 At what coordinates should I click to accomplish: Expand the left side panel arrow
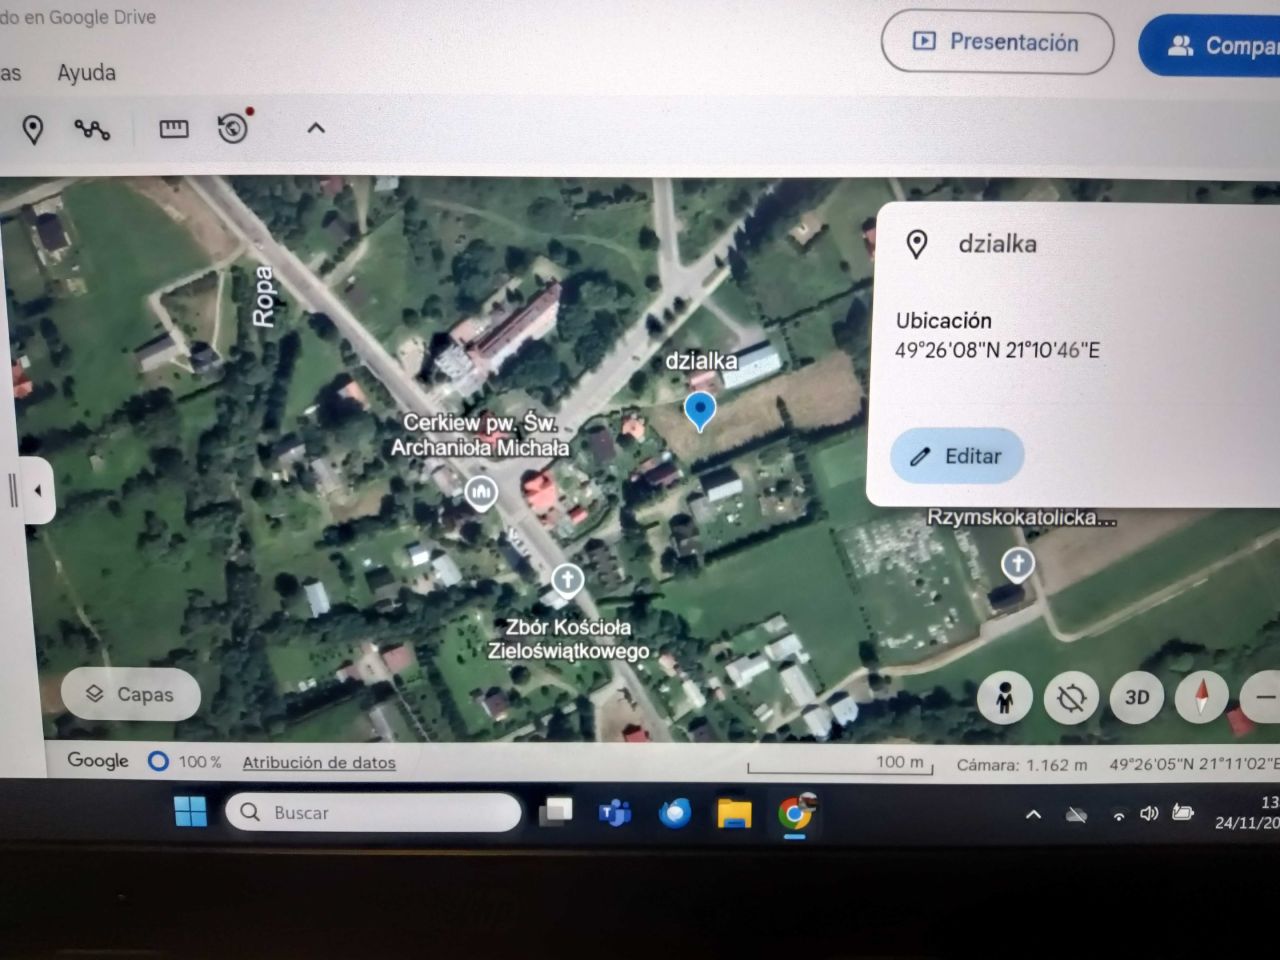tap(37, 490)
